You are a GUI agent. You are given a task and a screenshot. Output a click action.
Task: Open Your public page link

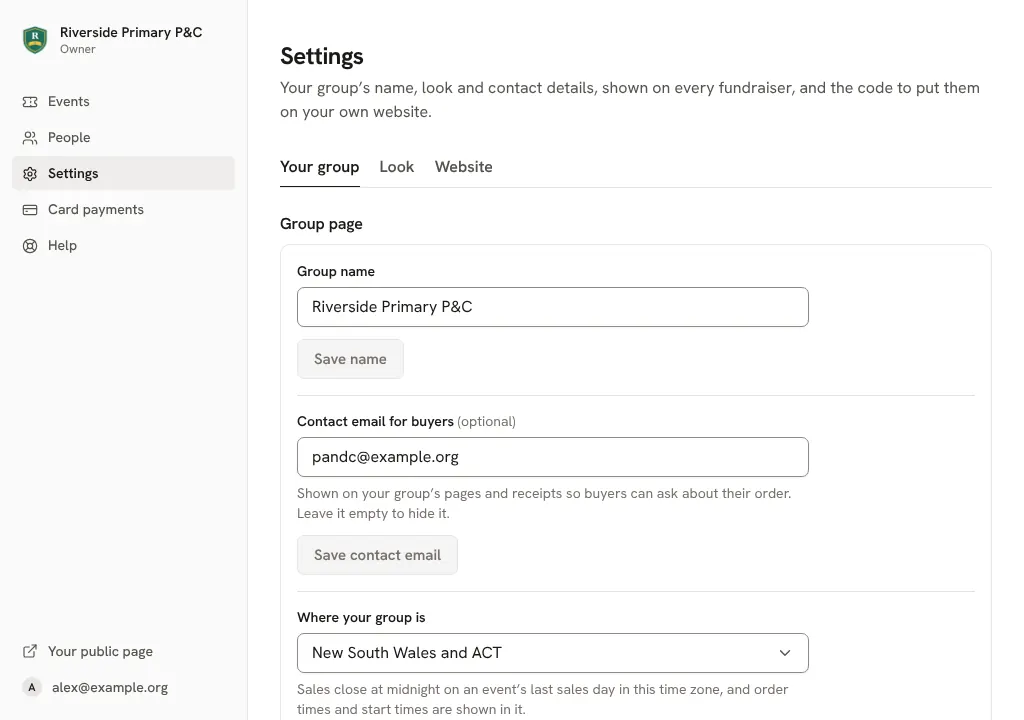tap(123, 651)
